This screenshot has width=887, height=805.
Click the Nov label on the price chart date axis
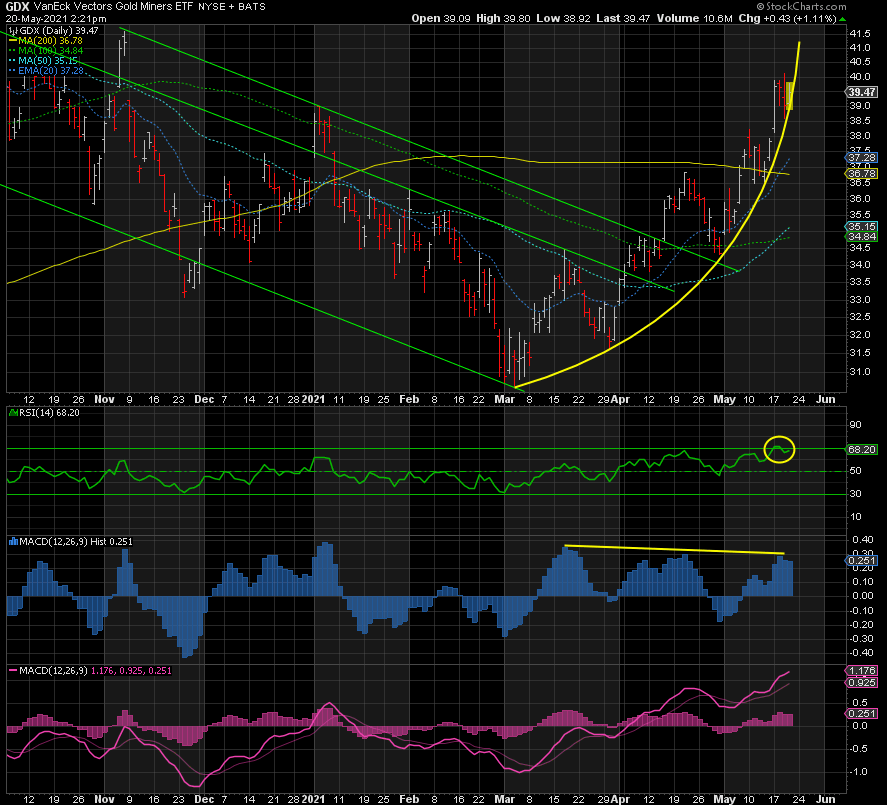(x=104, y=399)
